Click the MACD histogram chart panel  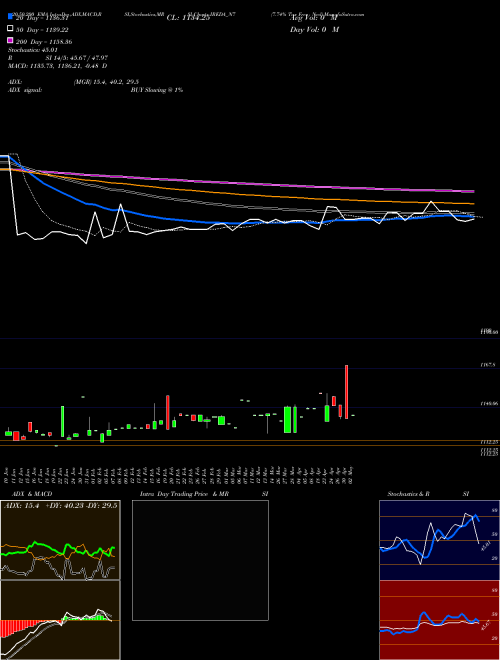coord(60,620)
